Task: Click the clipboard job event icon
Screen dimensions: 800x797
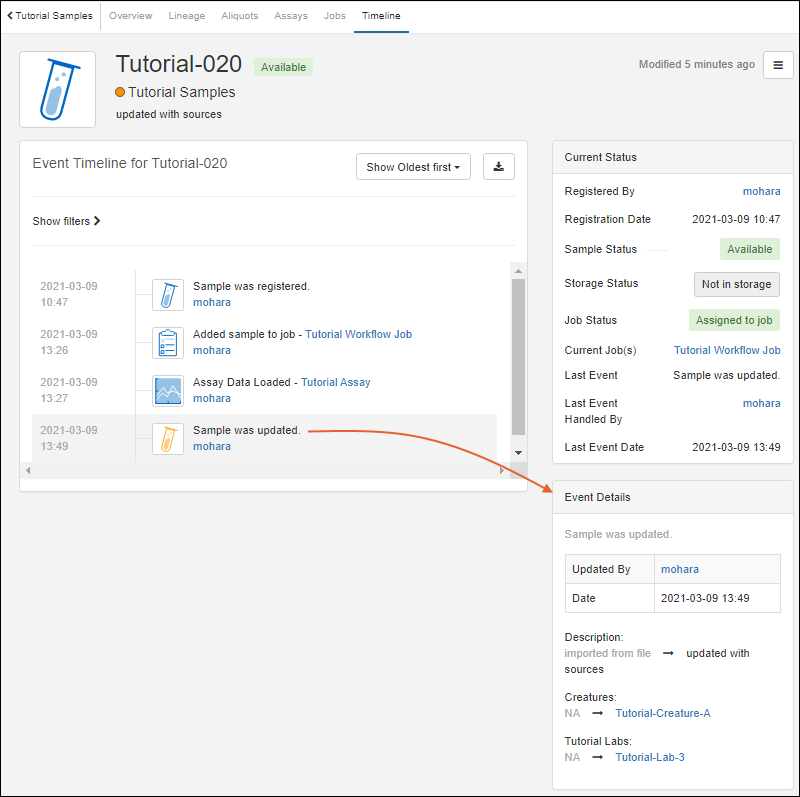Action: pos(168,342)
